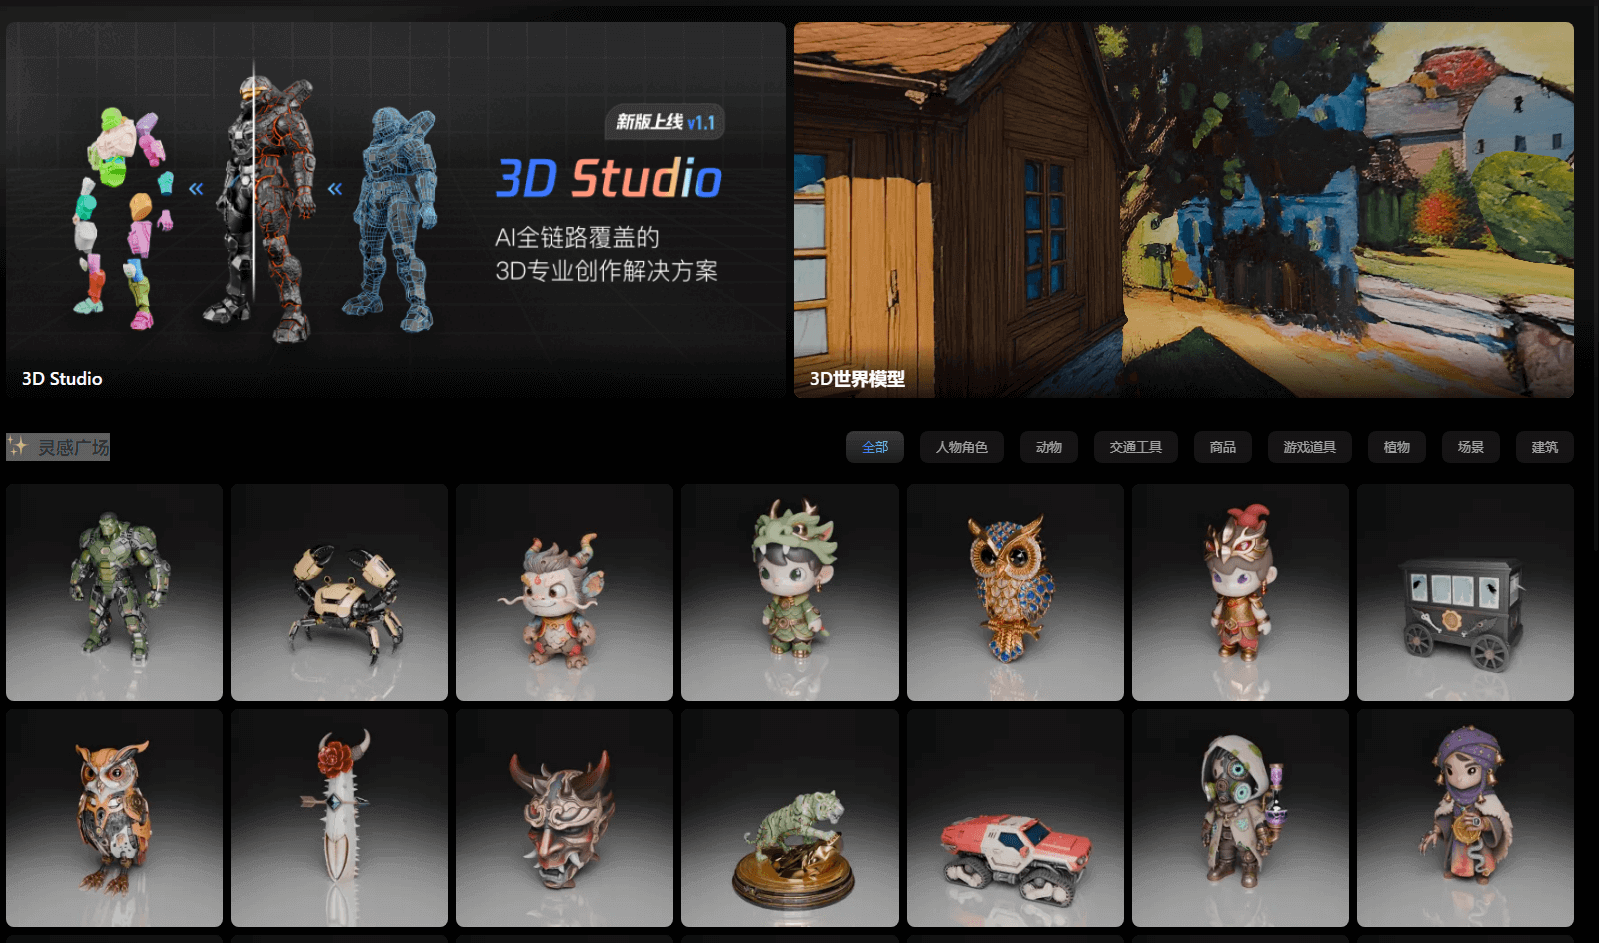Open the orange mechanical owl model
Screen dimensions: 1599x943
tap(114, 818)
